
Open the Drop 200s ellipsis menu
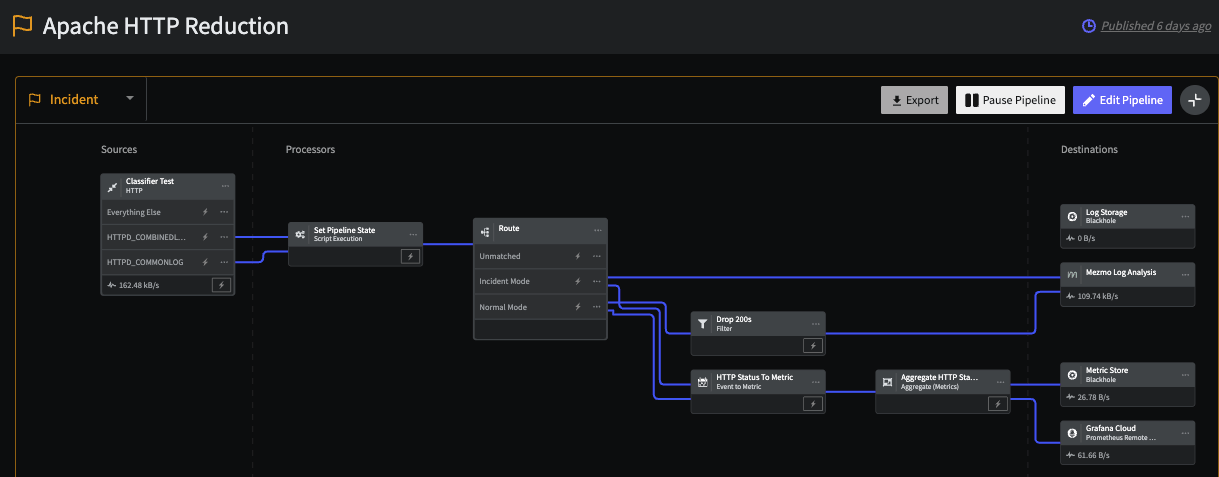coord(816,323)
